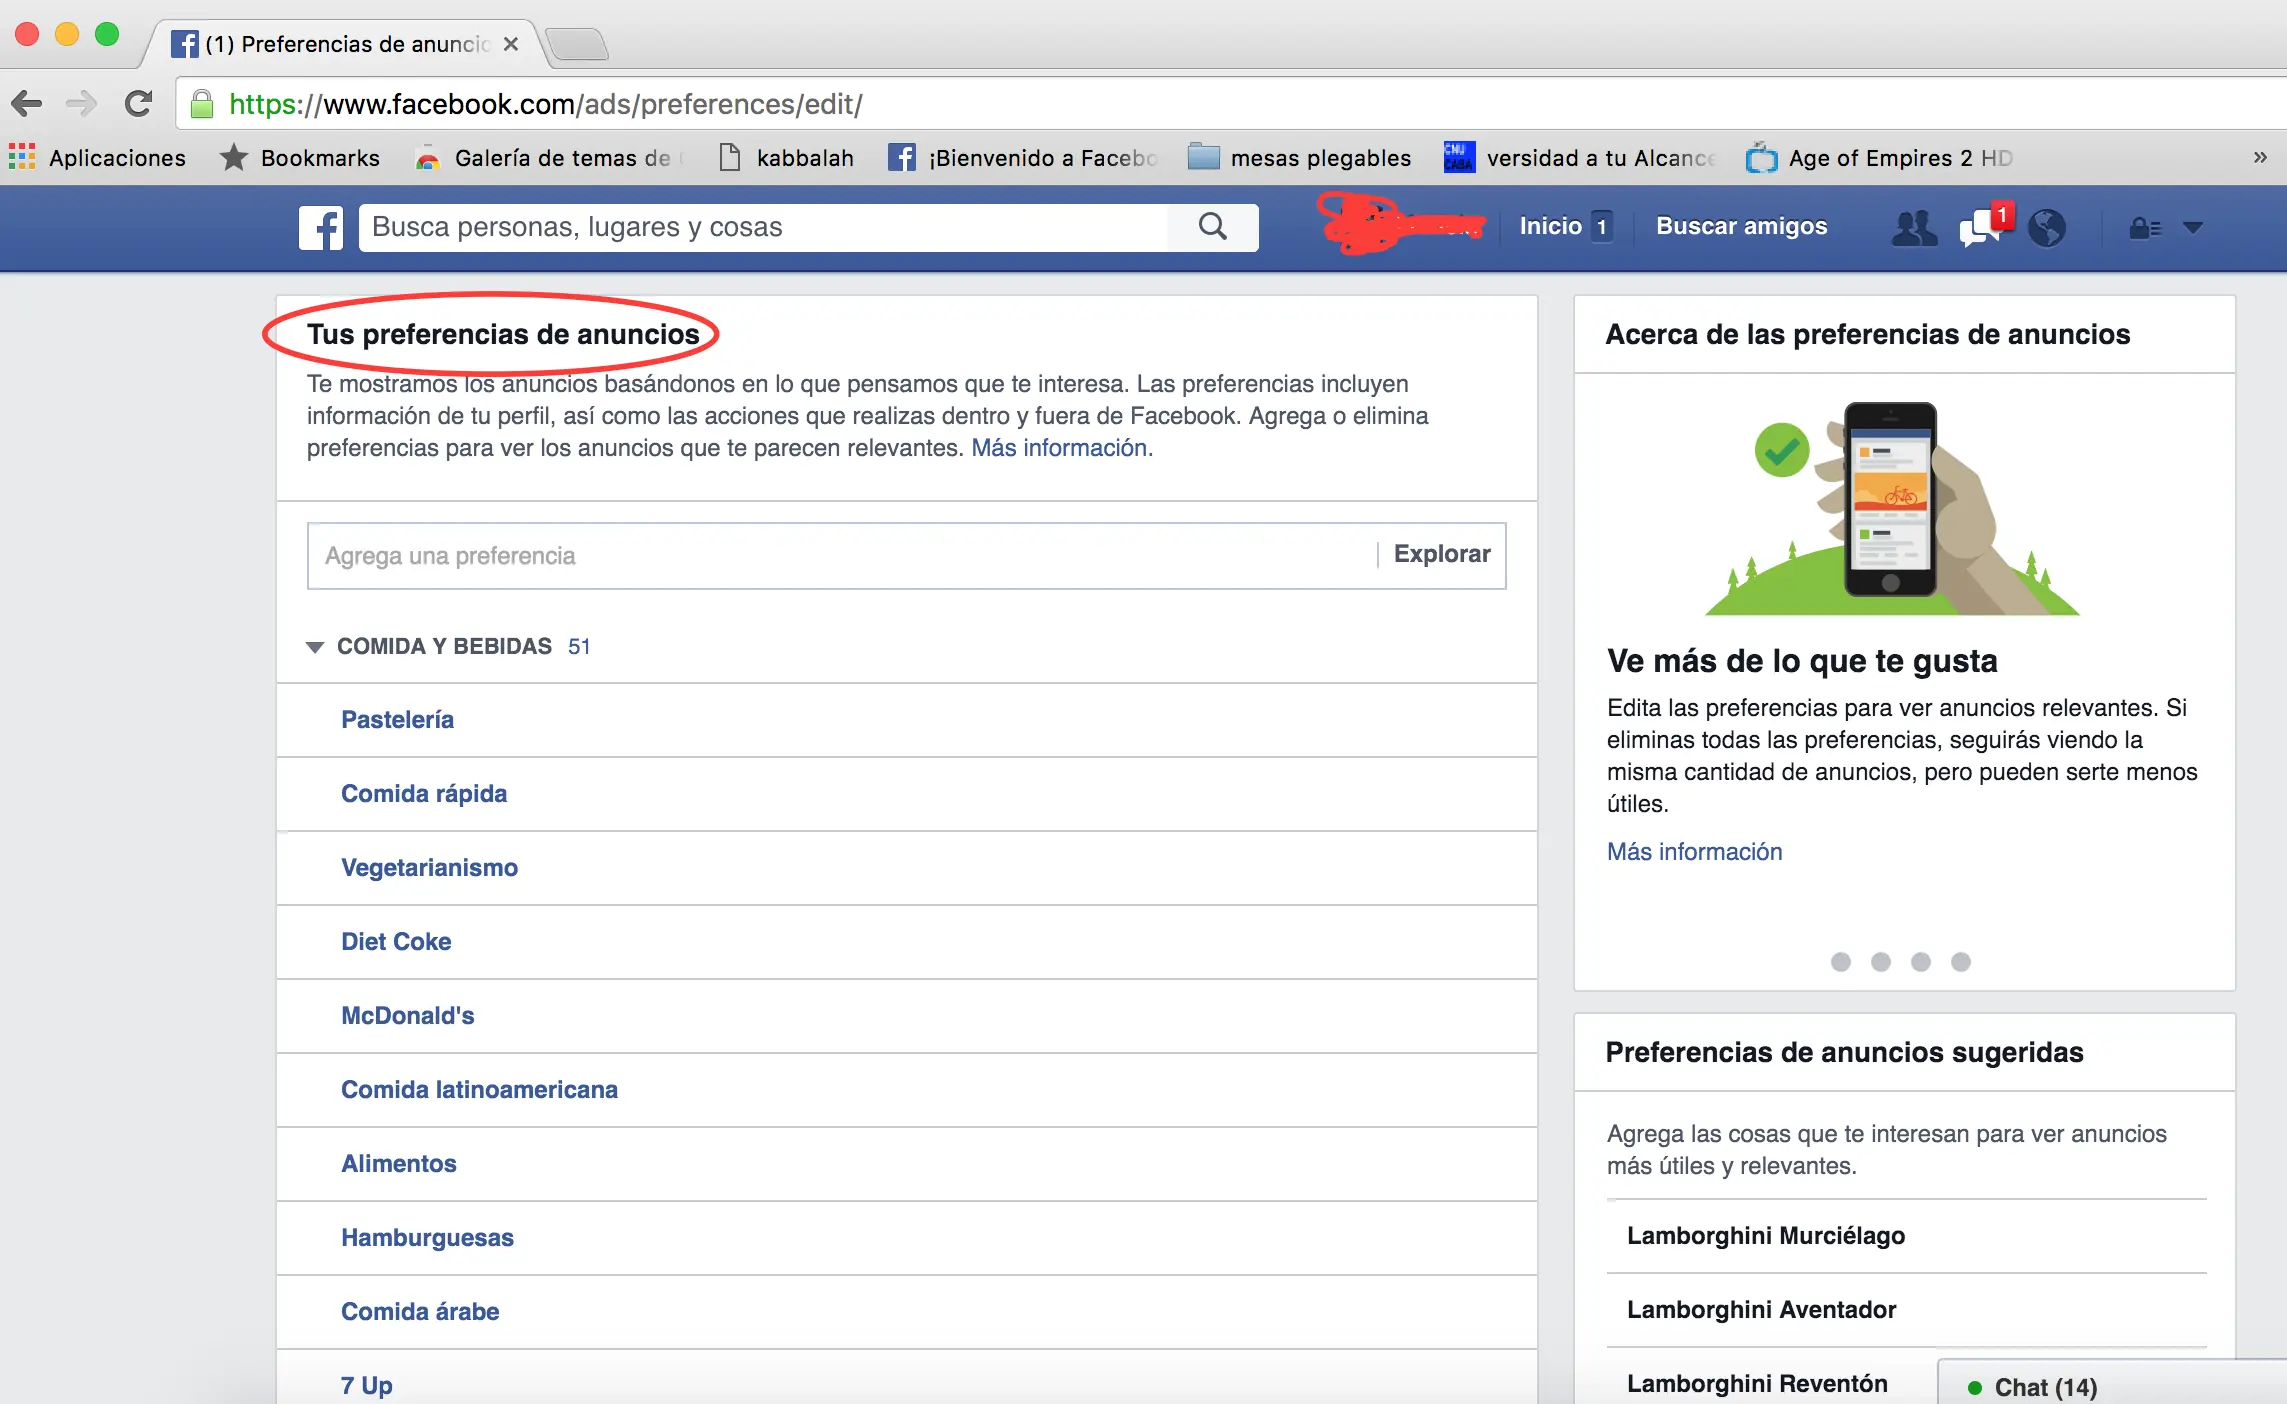Open Galería de temas bookmark
The width and height of the screenshot is (2287, 1404).
coord(549,158)
